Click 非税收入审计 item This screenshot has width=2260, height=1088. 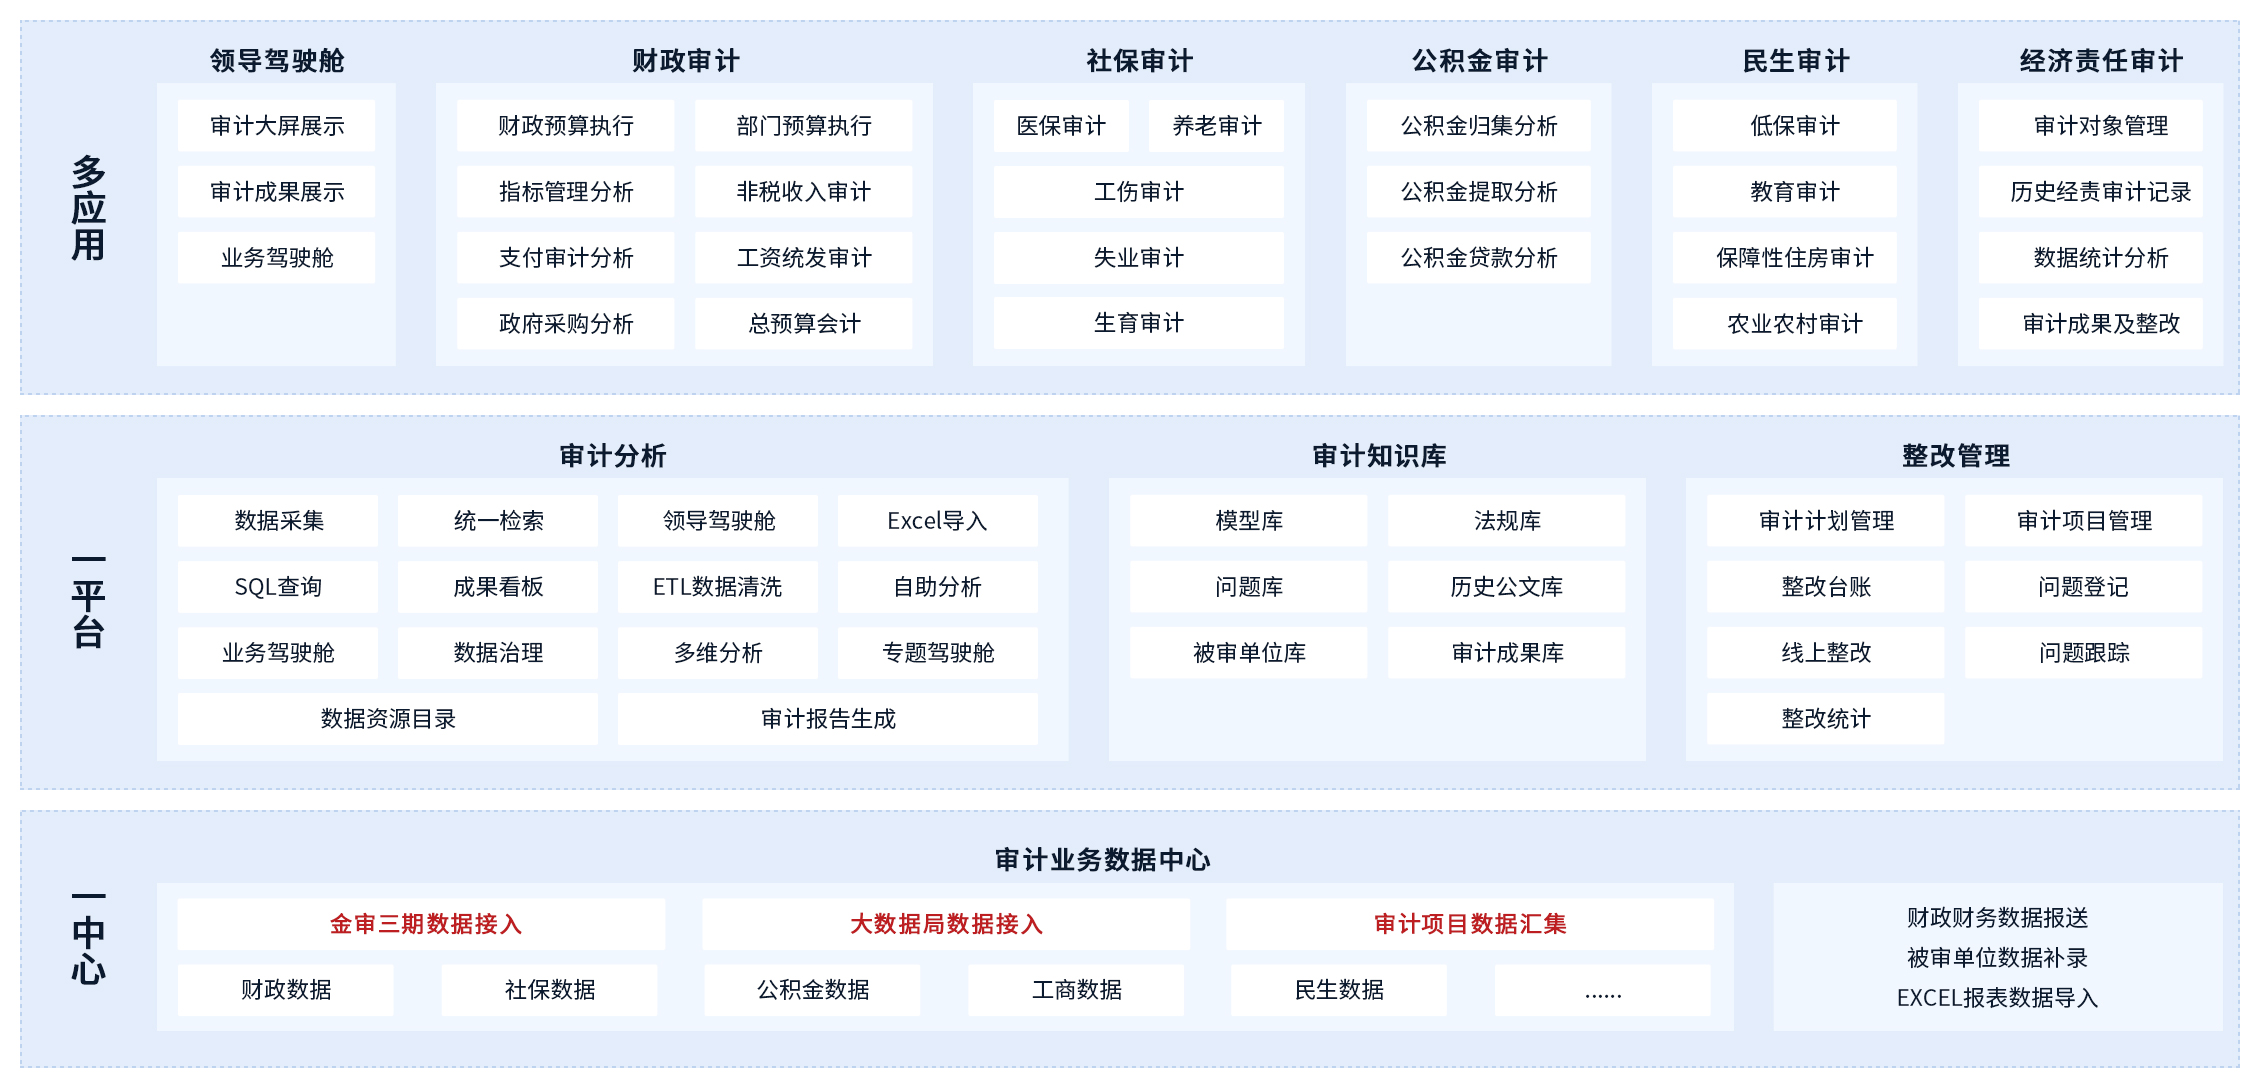pos(803,192)
